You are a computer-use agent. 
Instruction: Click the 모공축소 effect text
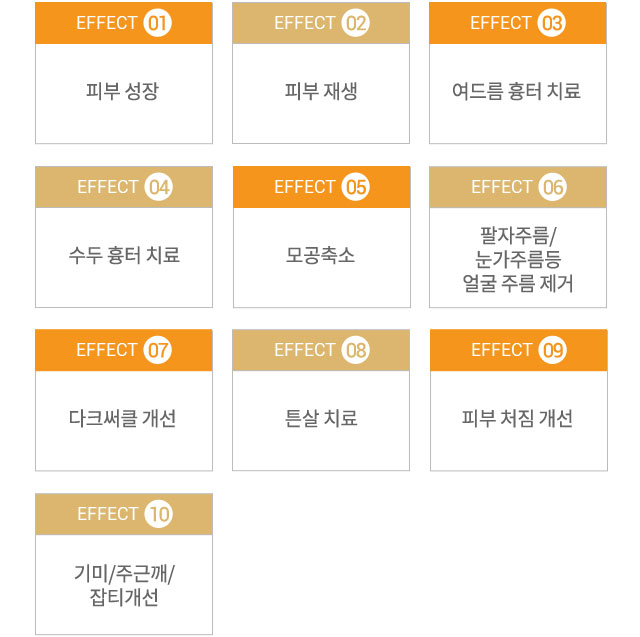coord(320,255)
